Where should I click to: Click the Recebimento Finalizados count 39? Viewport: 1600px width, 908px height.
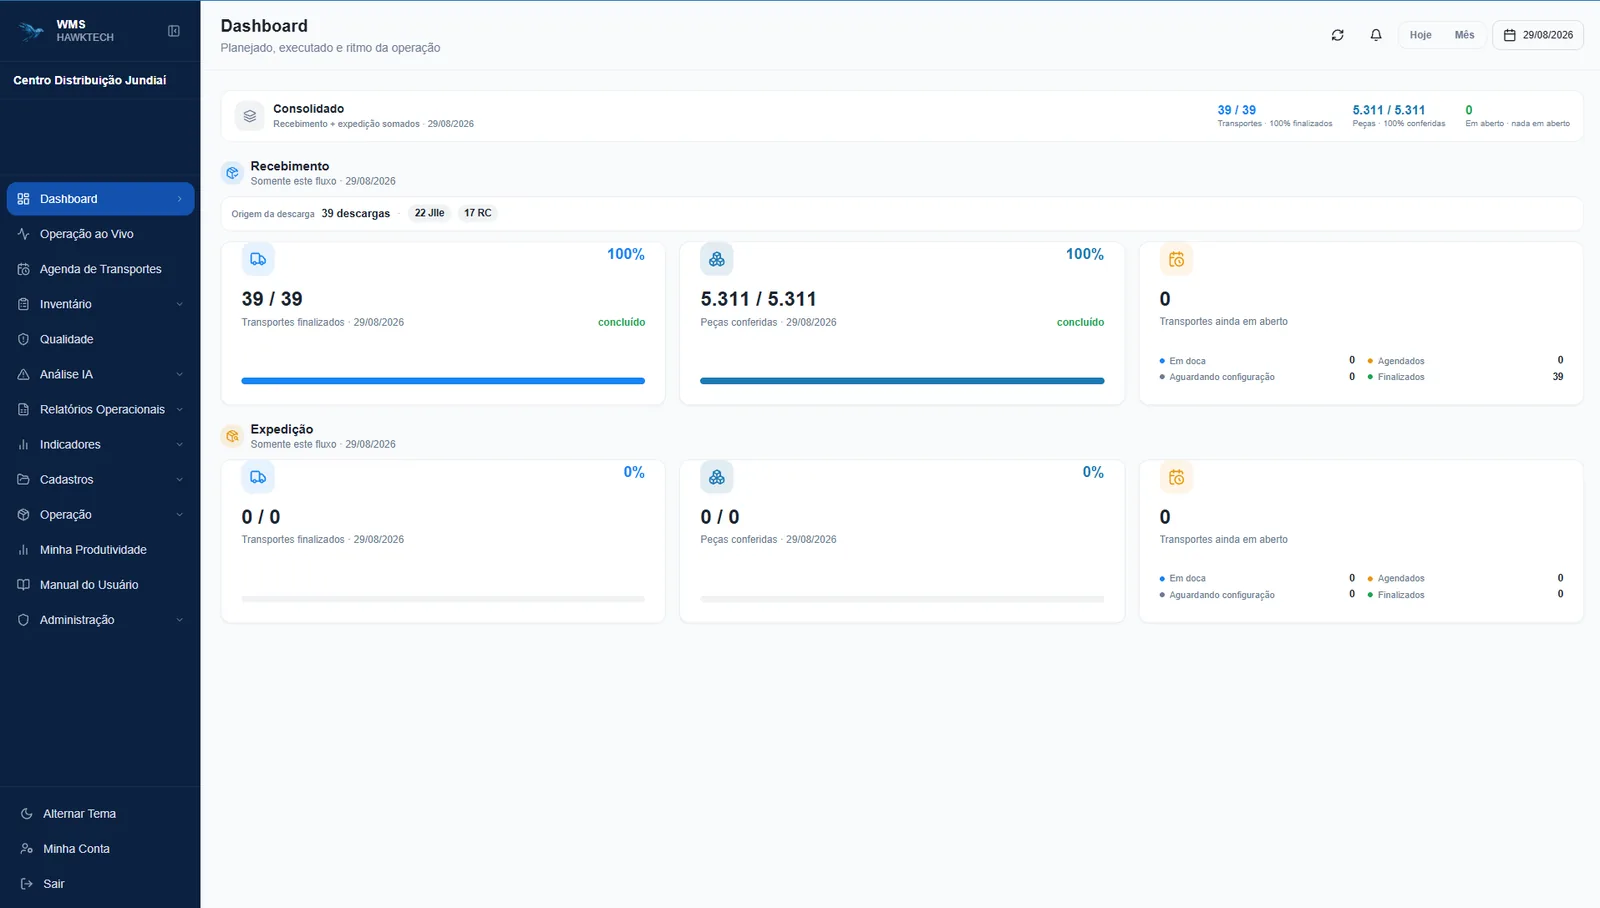1558,377
